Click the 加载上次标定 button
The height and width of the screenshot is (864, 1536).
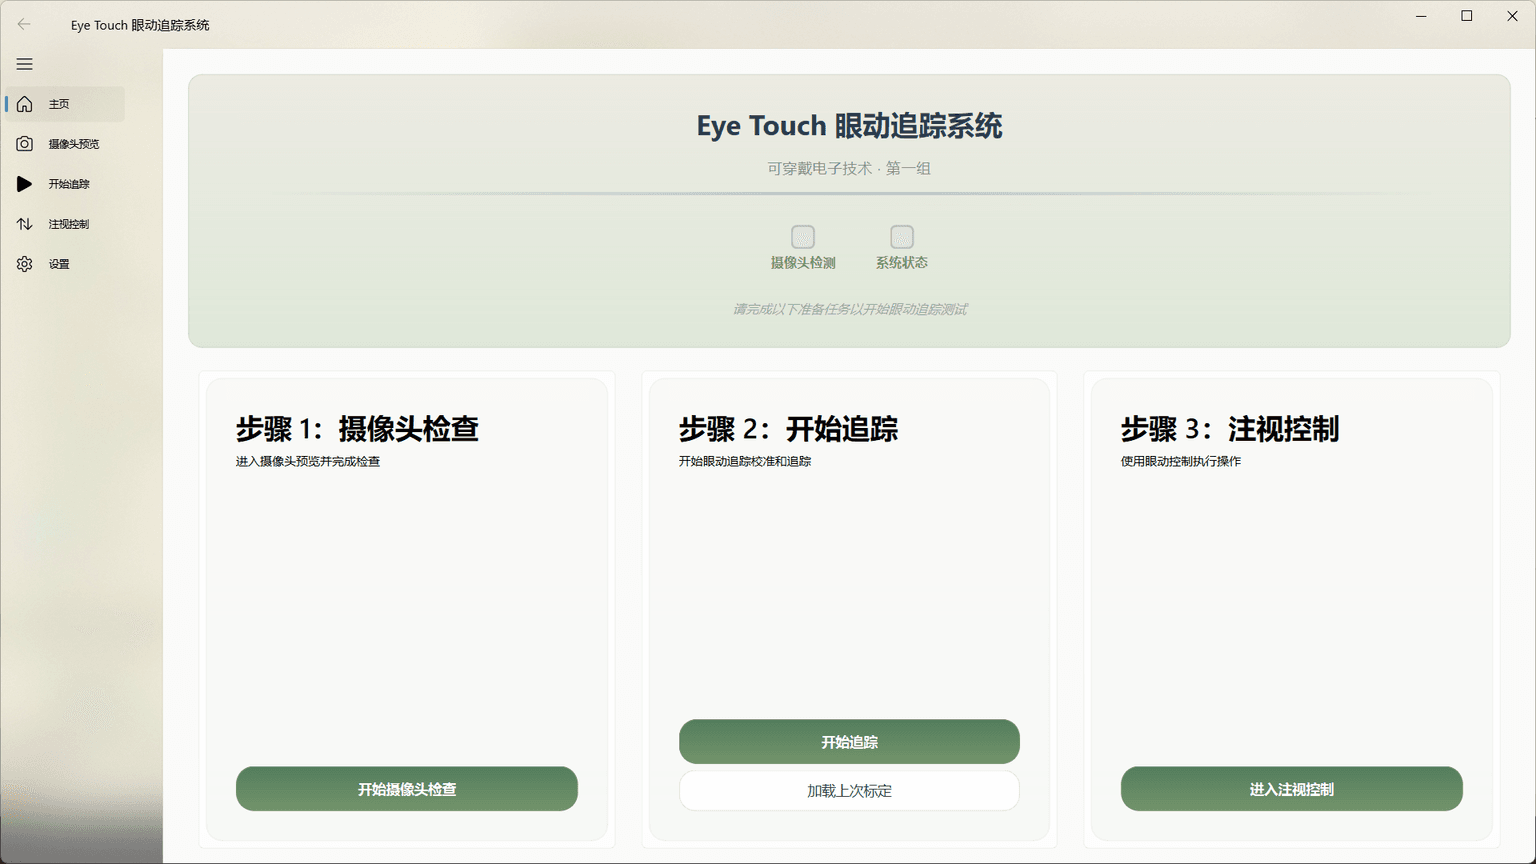pos(849,790)
